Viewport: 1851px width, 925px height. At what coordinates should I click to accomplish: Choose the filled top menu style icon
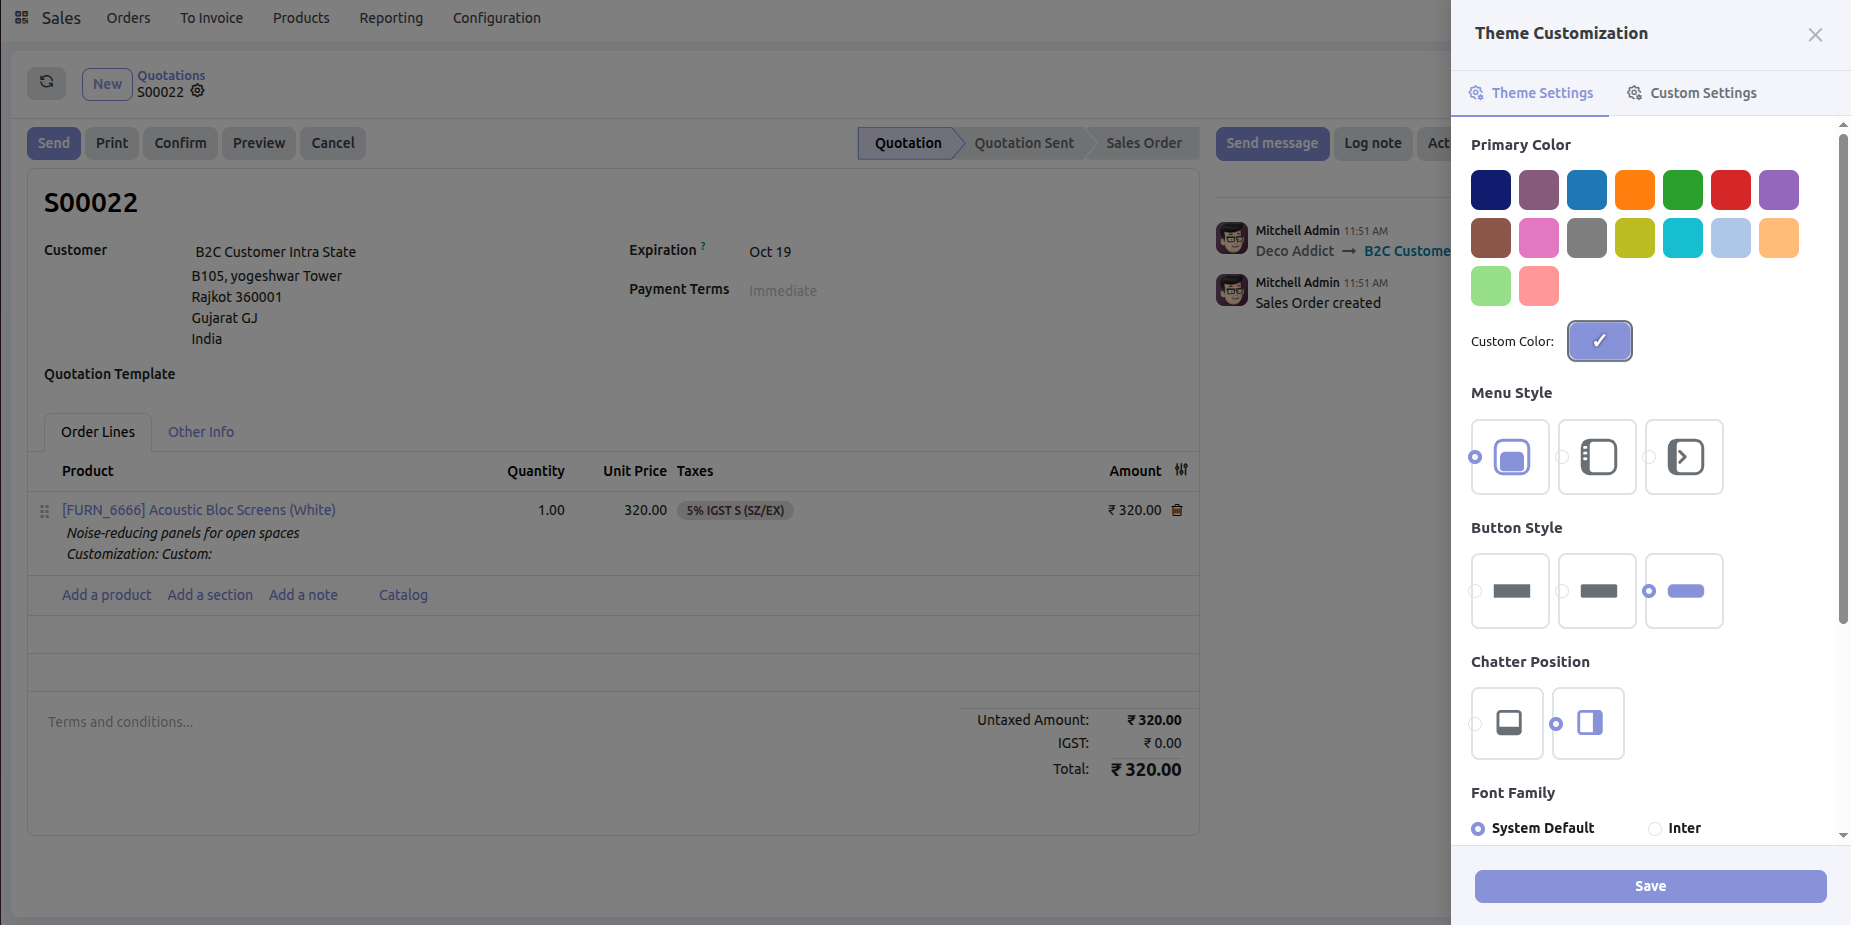(x=1512, y=457)
